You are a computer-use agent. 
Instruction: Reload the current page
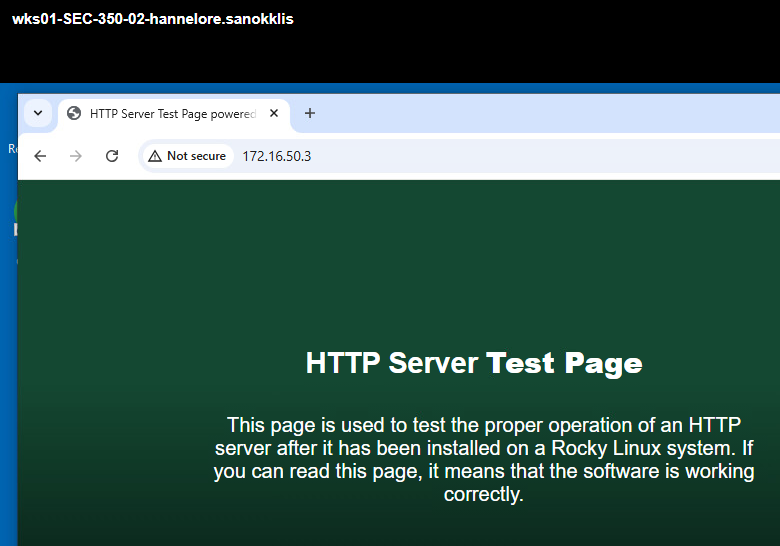[x=112, y=156]
